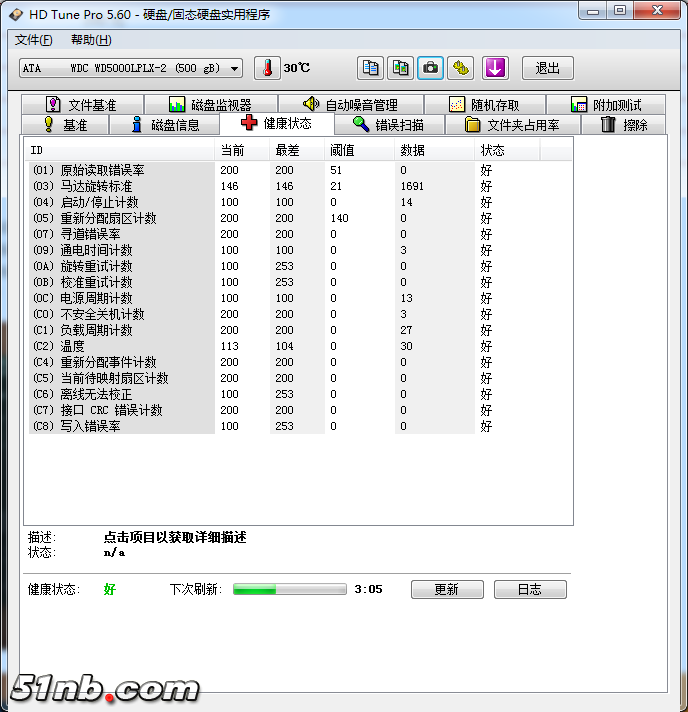Click the purple download arrow icon
This screenshot has width=688, height=712.
coord(495,68)
